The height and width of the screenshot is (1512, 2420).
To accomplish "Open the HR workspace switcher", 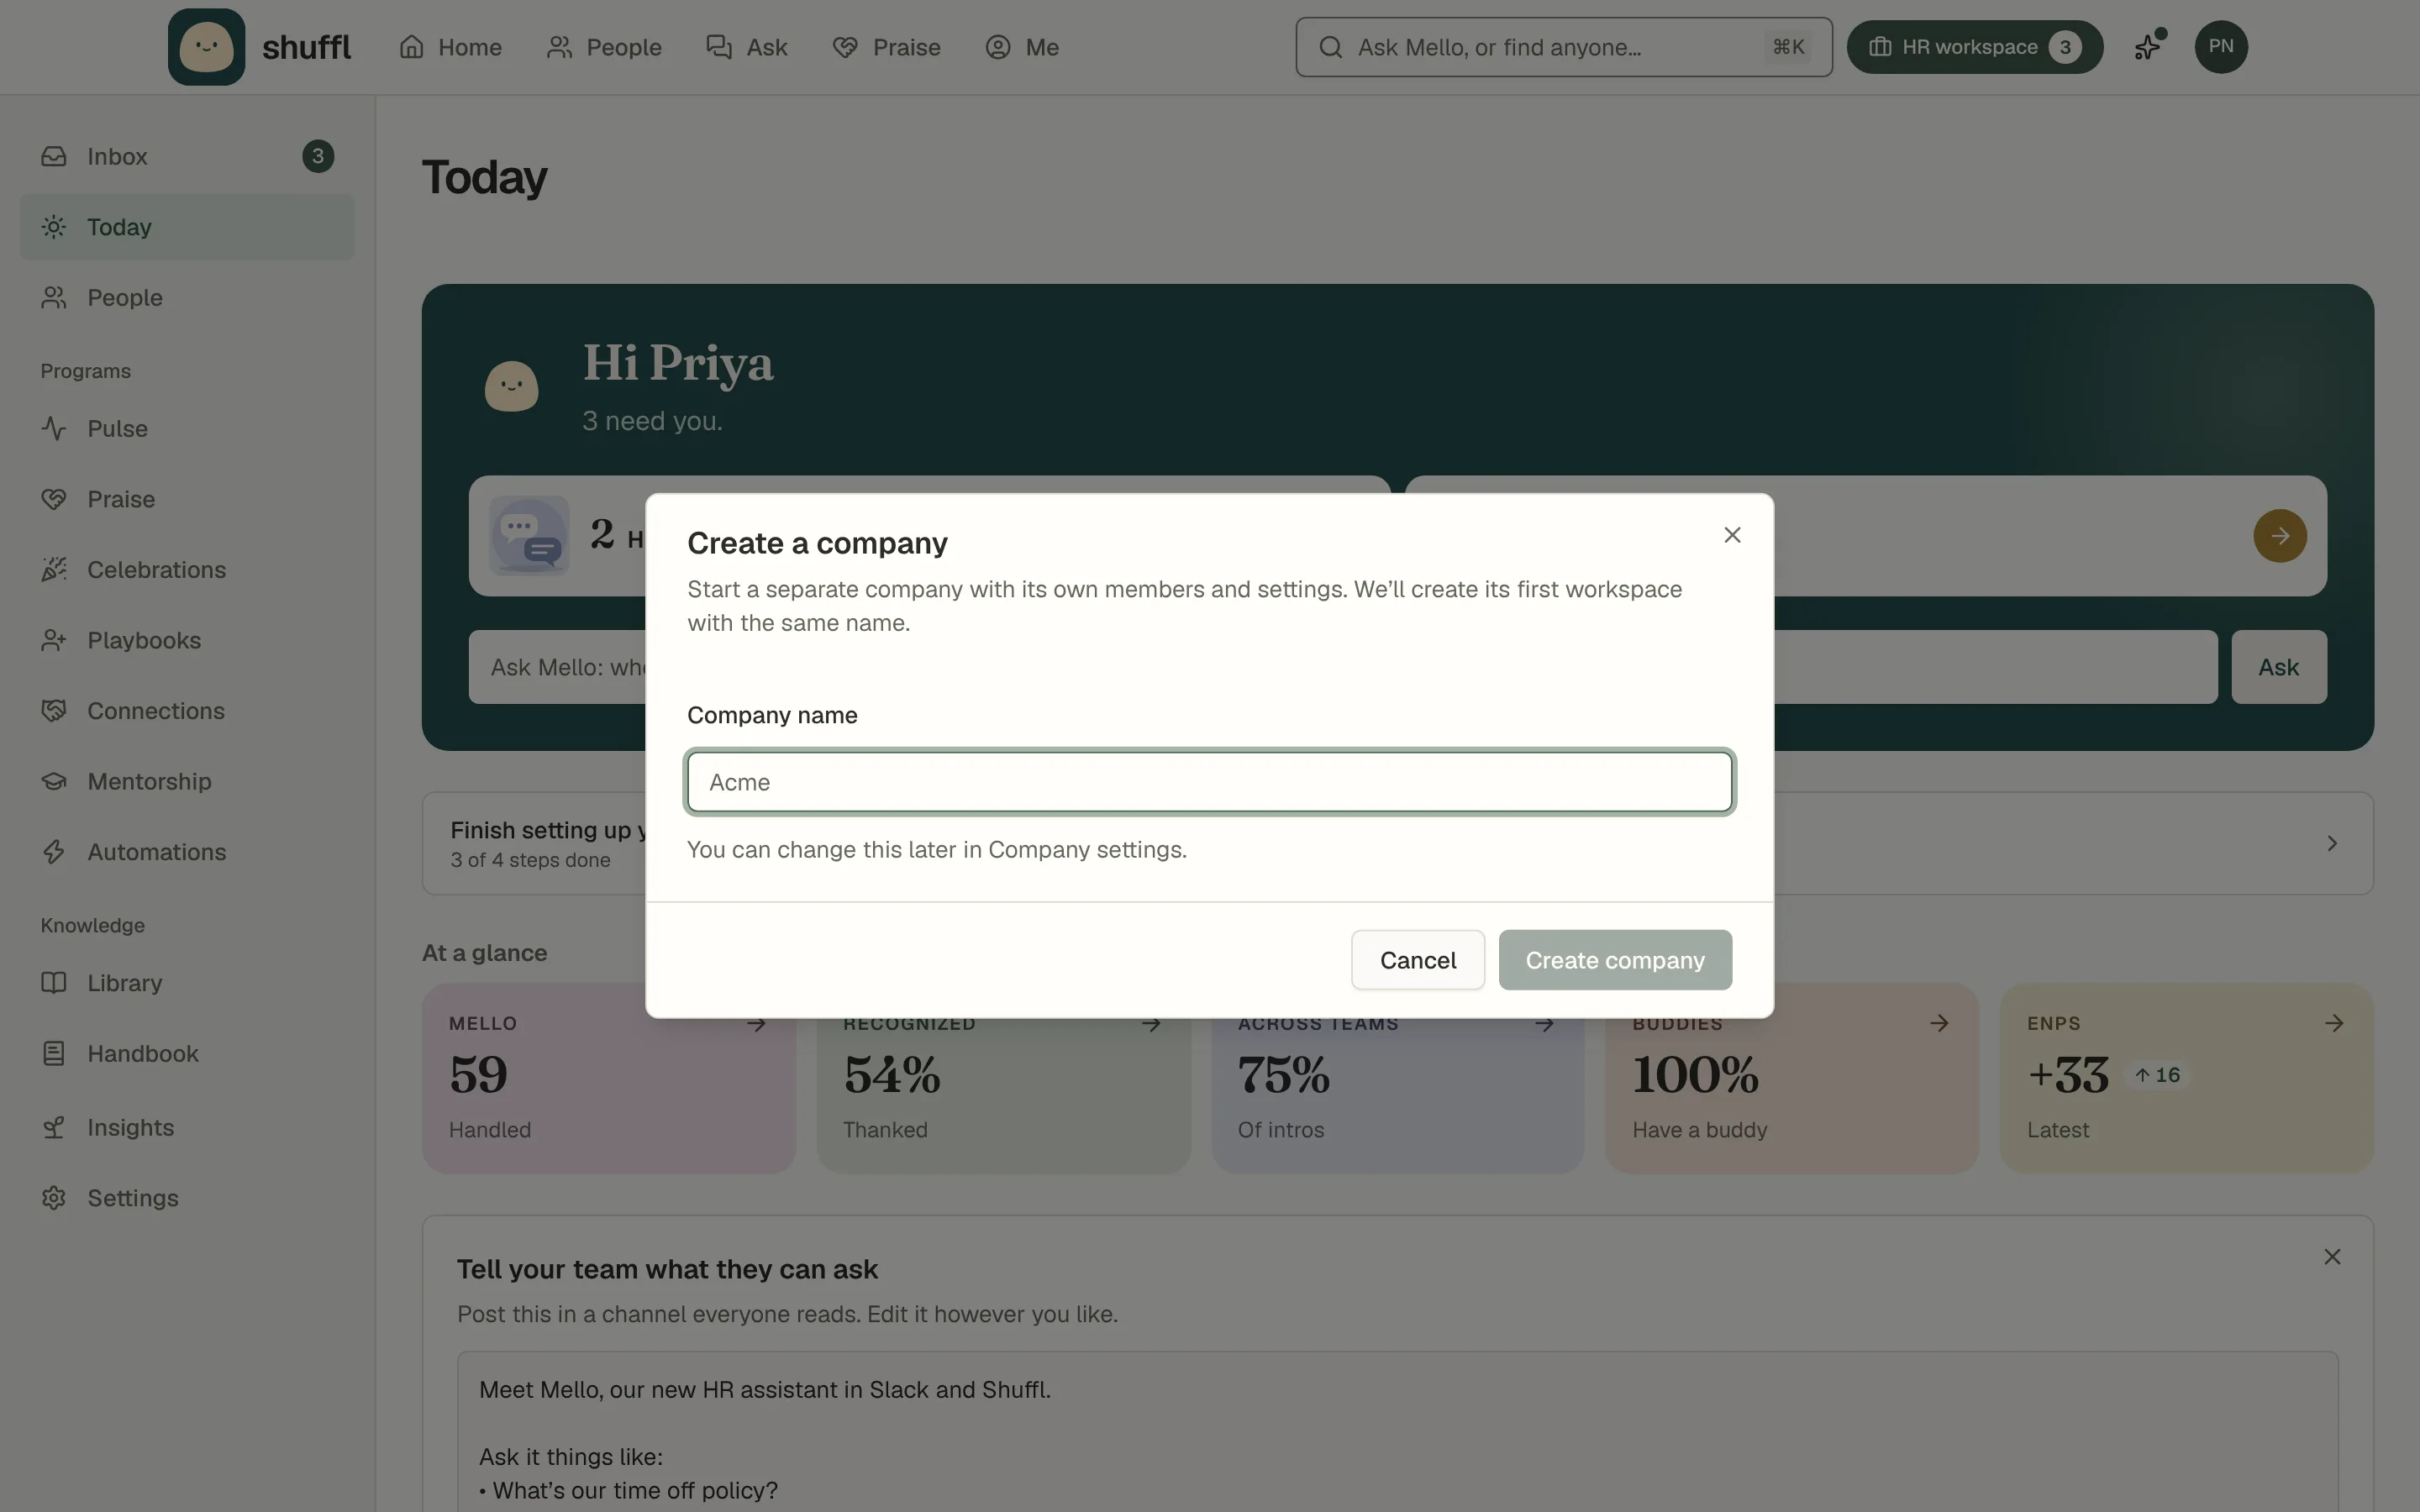I will point(1974,47).
